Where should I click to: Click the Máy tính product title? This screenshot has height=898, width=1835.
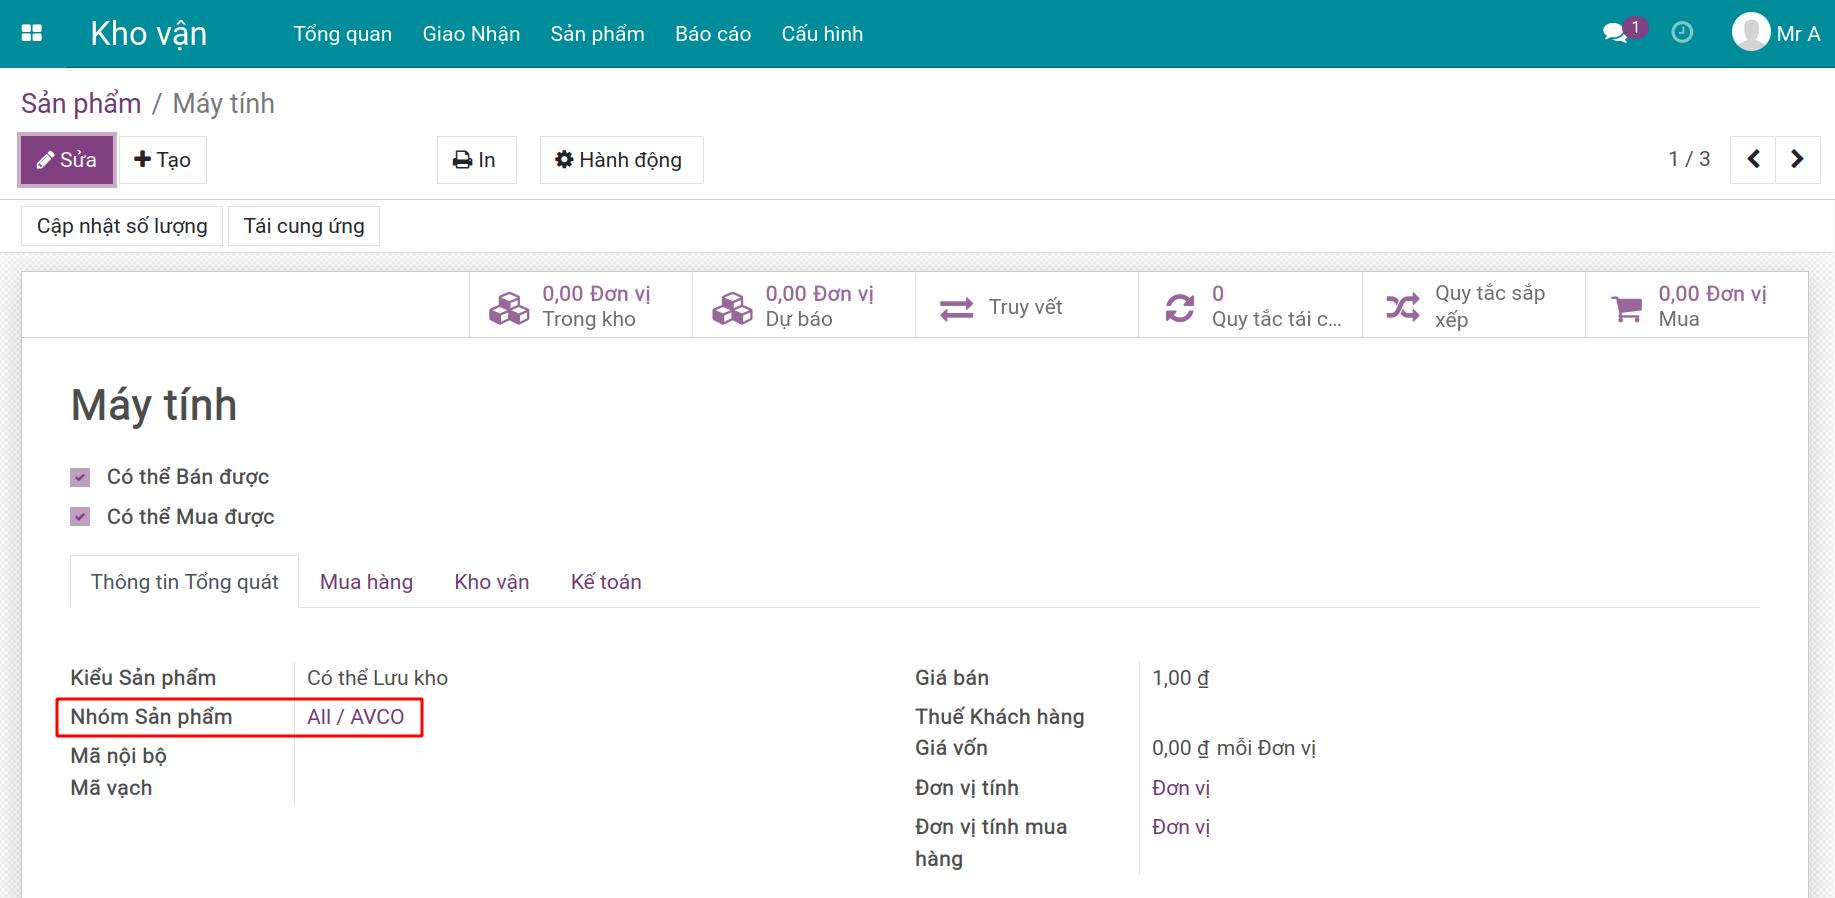(x=154, y=405)
